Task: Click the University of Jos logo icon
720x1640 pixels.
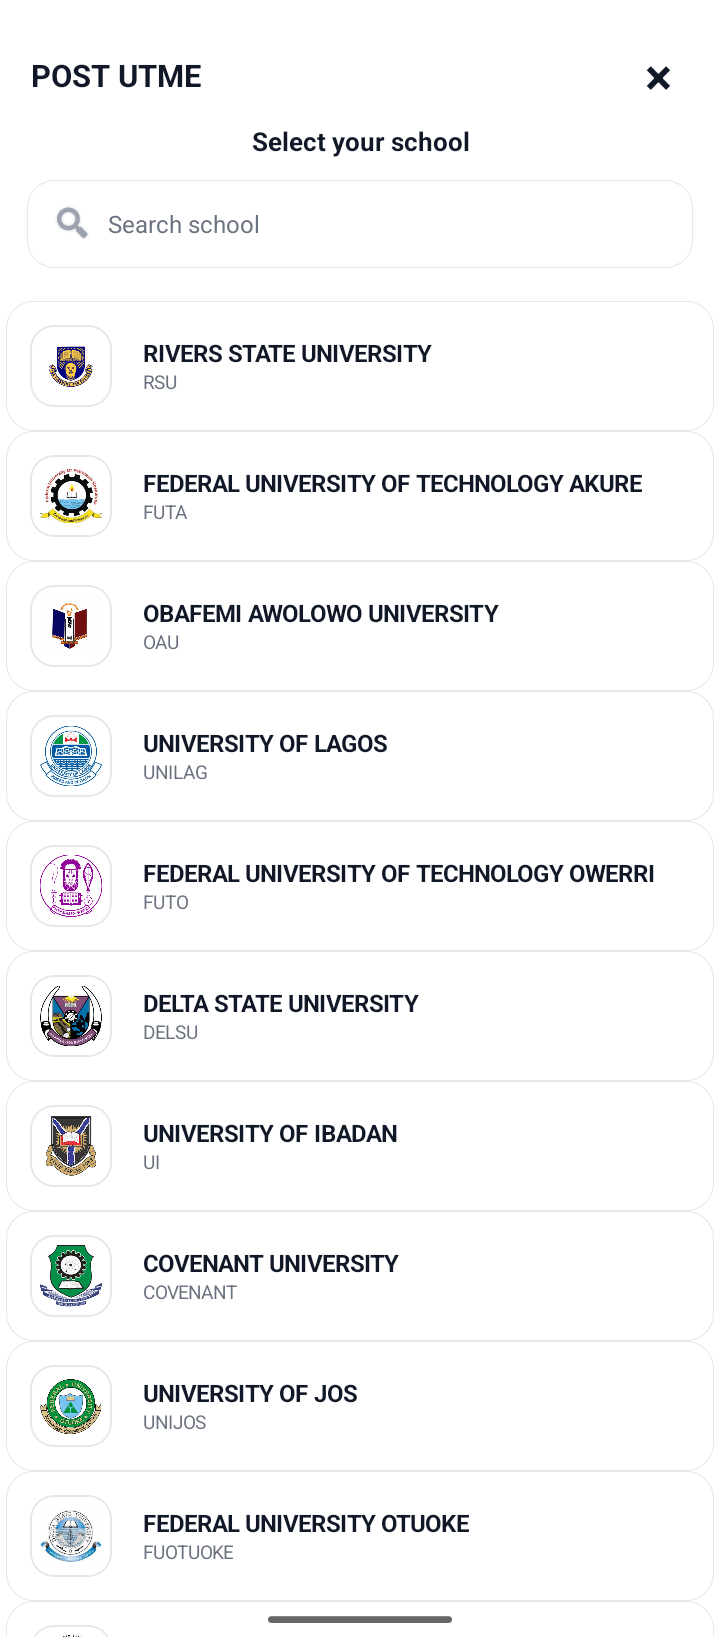Action: coord(71,1406)
